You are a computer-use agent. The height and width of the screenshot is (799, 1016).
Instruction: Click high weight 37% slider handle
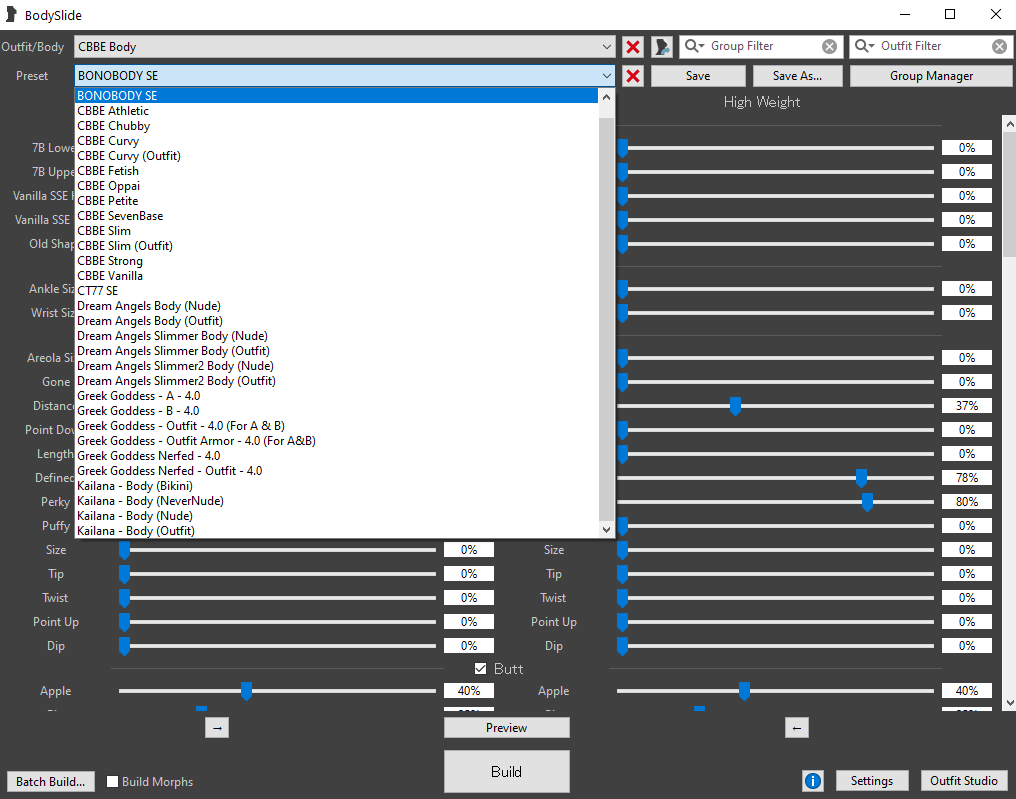[x=735, y=406]
